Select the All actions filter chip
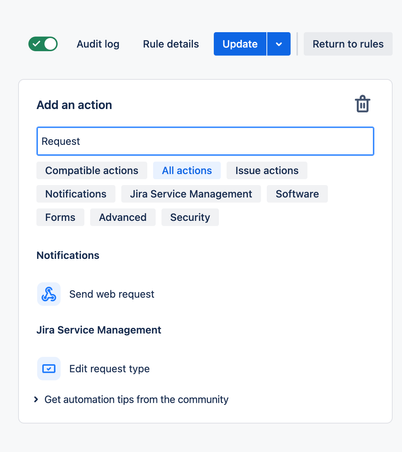402x452 pixels. (x=187, y=171)
